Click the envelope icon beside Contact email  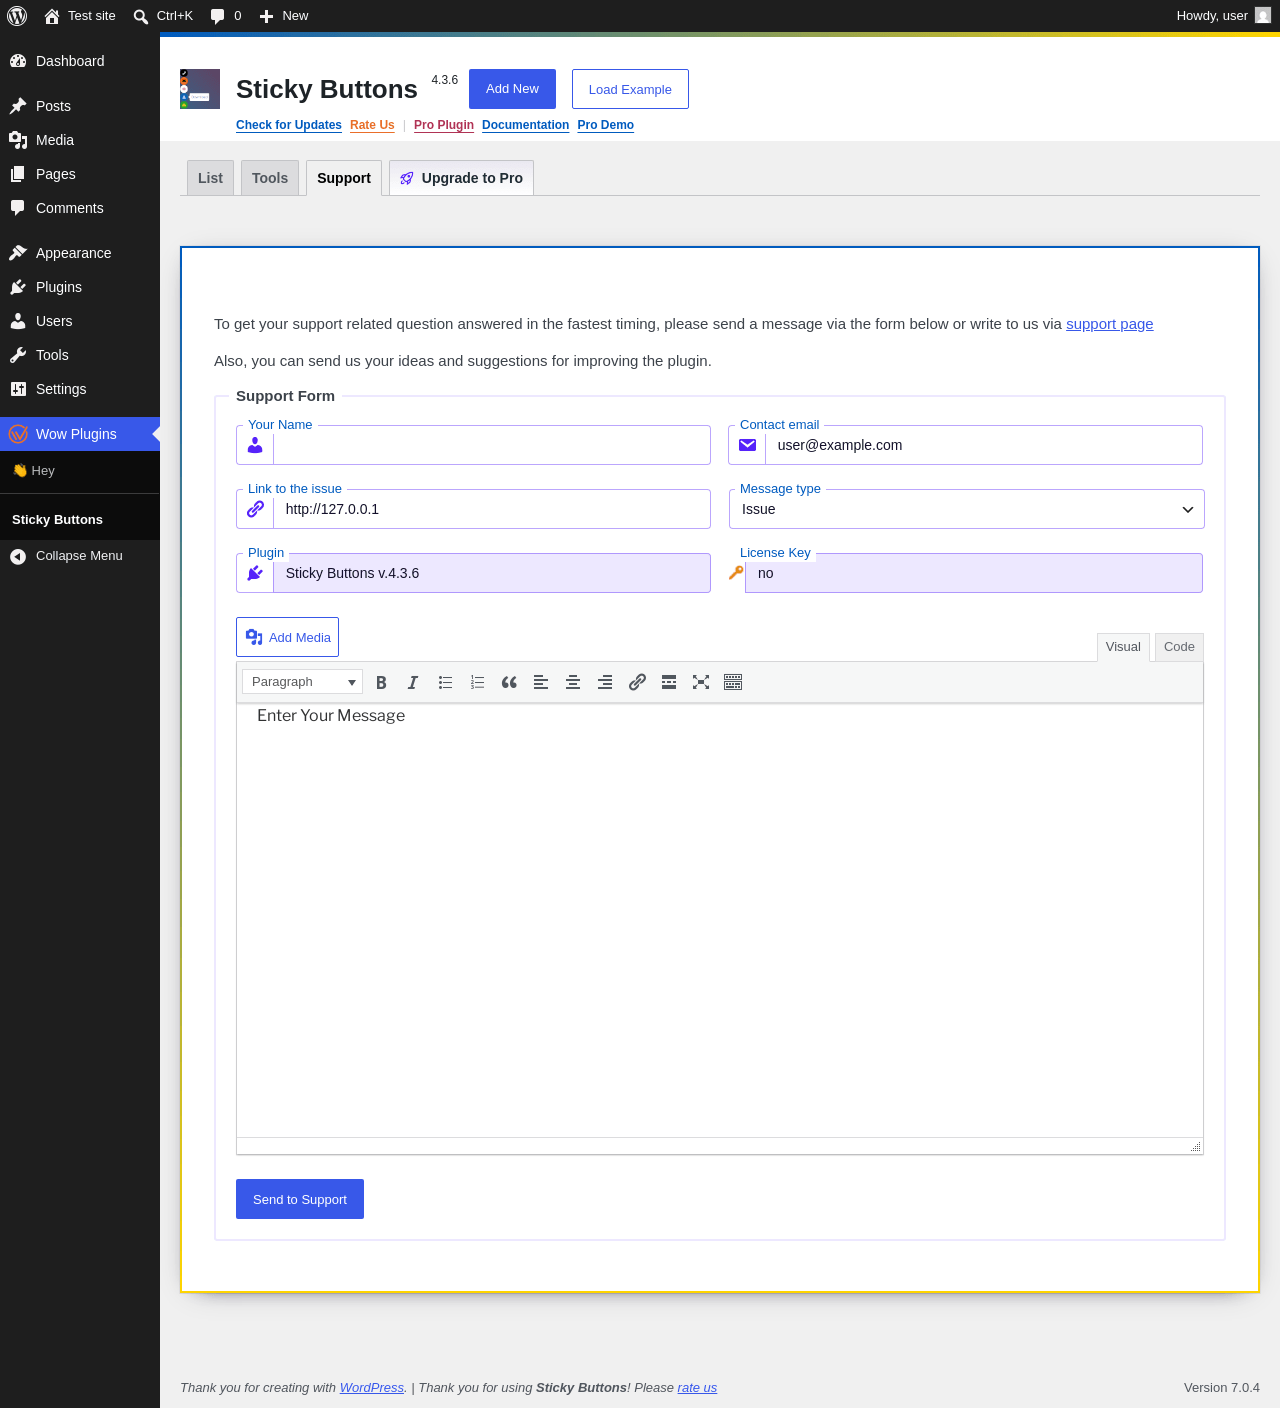click(747, 445)
